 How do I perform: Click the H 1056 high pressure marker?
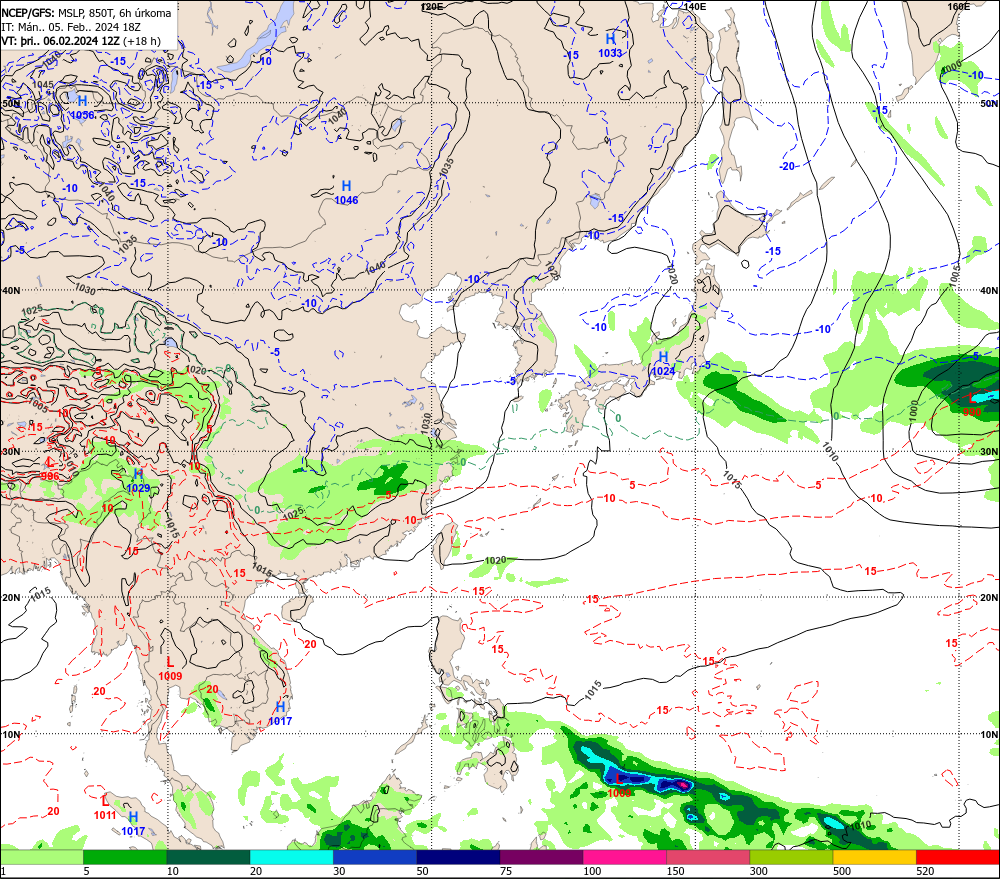click(82, 107)
